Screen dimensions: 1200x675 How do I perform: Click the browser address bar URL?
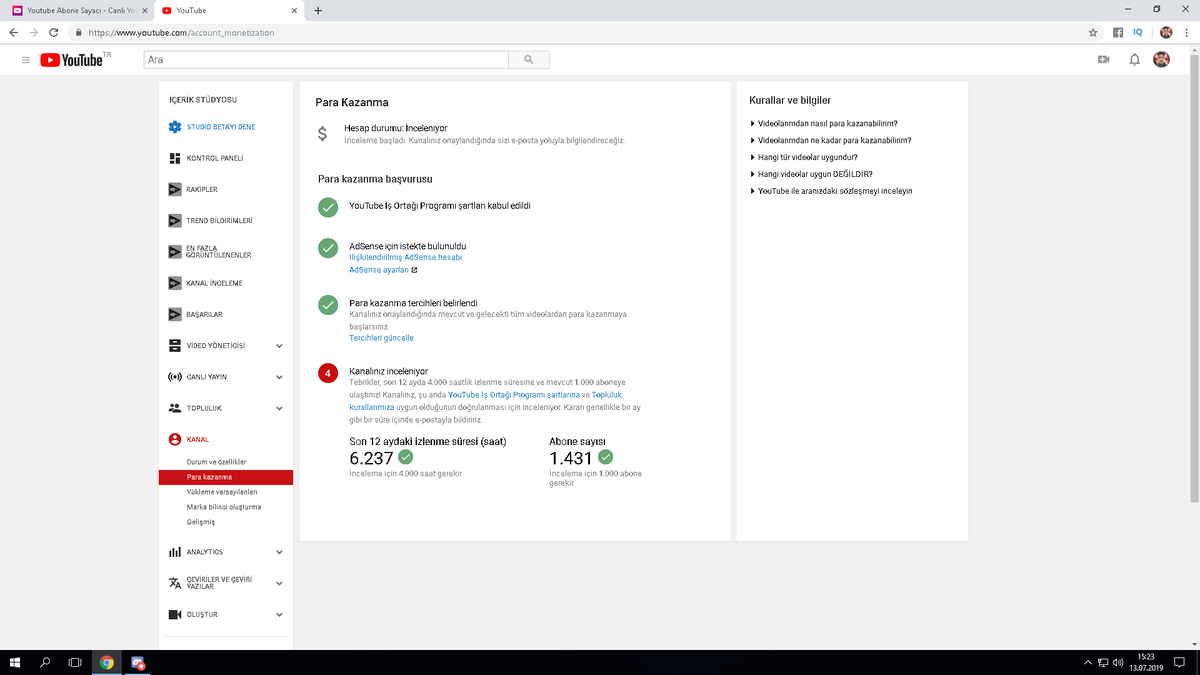point(181,32)
